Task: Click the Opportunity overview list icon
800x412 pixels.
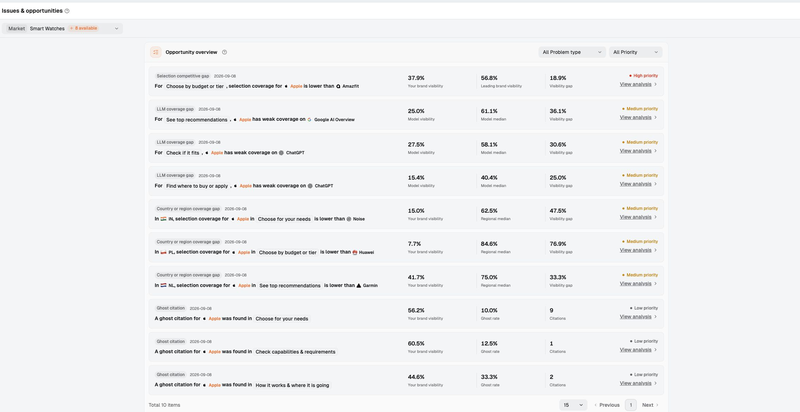Action: (156, 52)
